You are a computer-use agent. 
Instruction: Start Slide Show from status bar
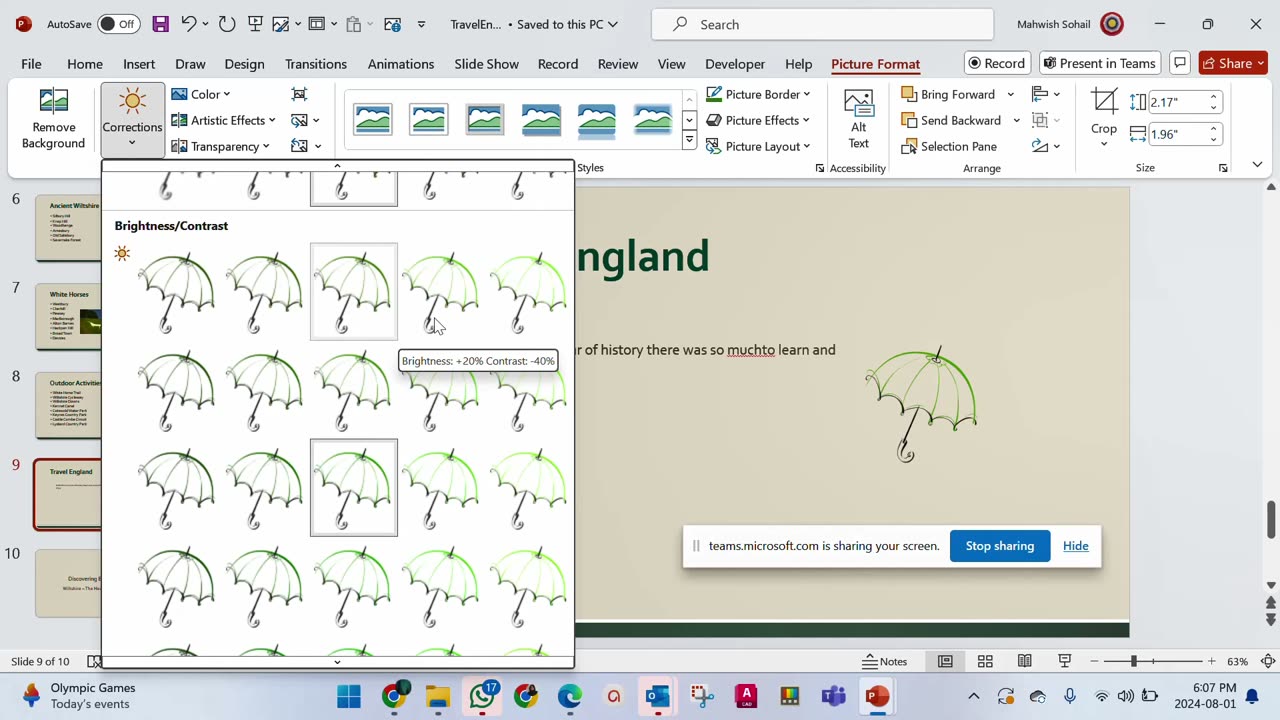point(1065,661)
